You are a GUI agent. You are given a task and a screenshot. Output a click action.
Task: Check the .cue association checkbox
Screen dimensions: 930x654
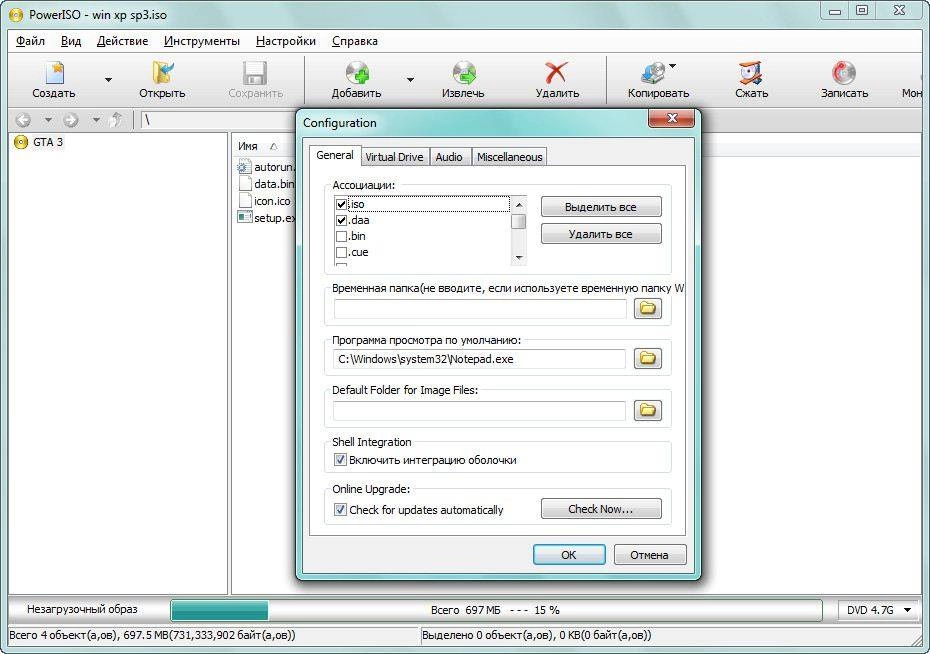click(x=342, y=253)
